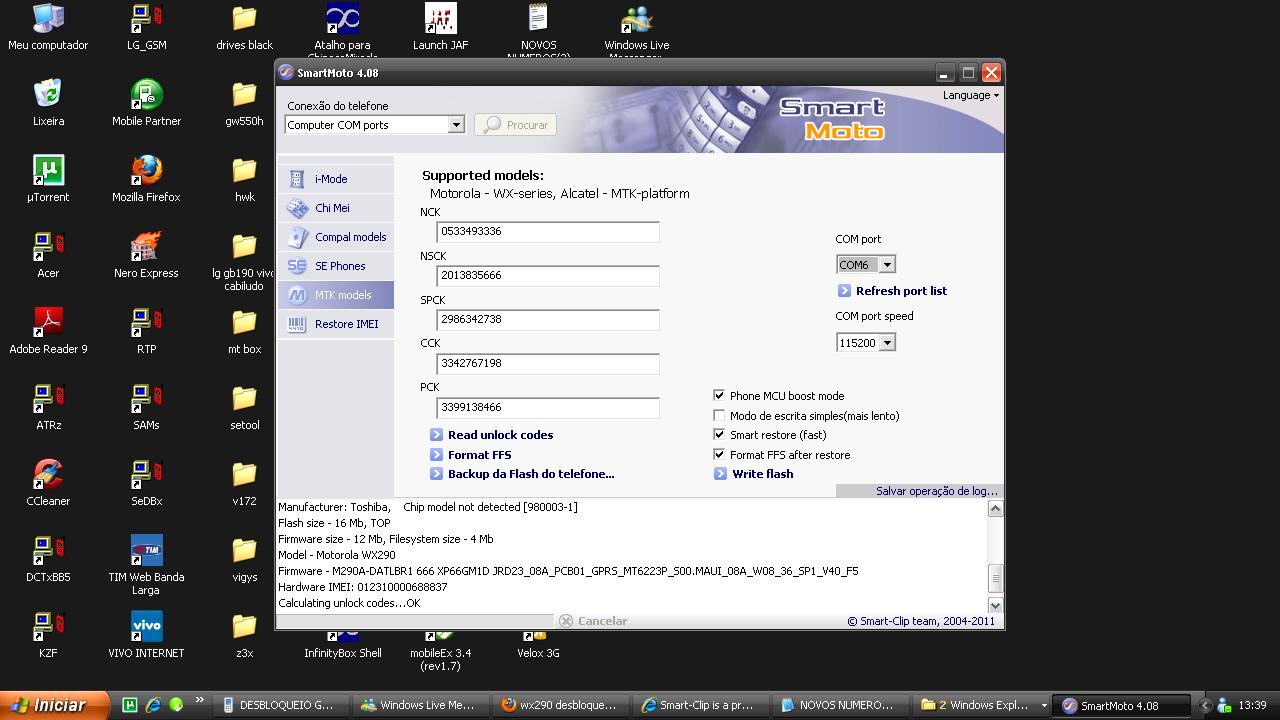
Task: Select the Adobe Reader 9 icon
Action: coord(48,331)
